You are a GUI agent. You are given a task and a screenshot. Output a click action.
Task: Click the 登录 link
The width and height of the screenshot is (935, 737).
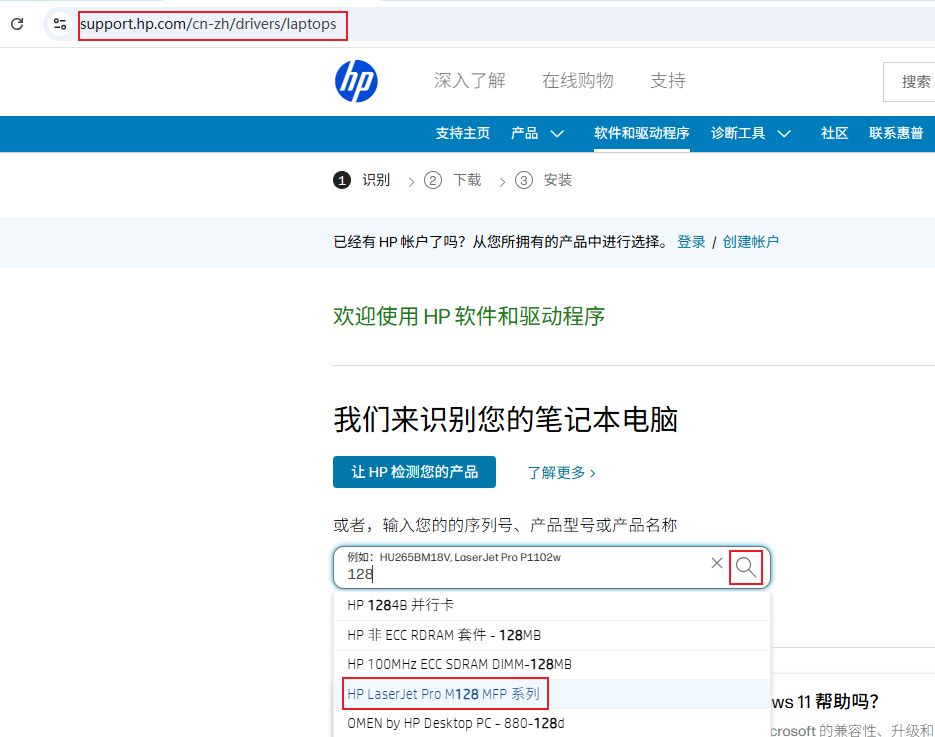point(691,241)
